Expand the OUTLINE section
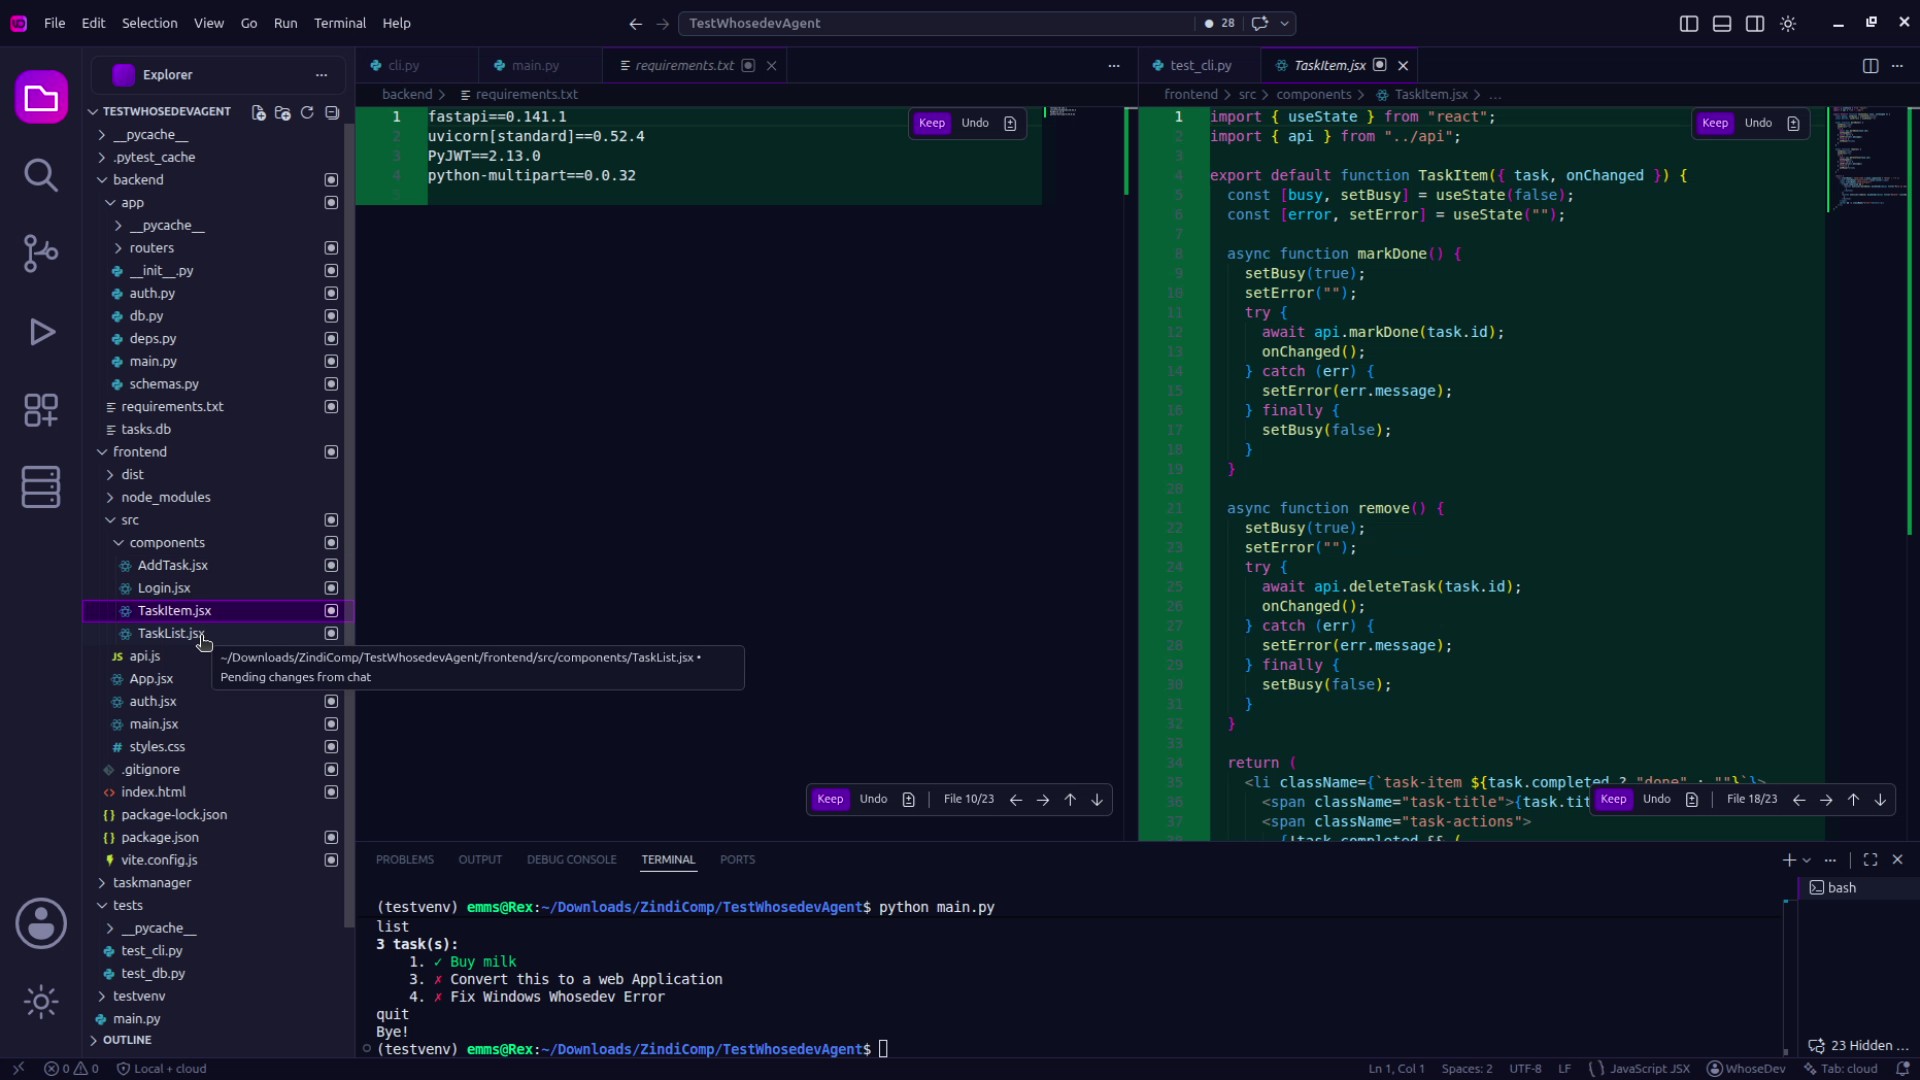This screenshot has width=1920, height=1080. (127, 1040)
